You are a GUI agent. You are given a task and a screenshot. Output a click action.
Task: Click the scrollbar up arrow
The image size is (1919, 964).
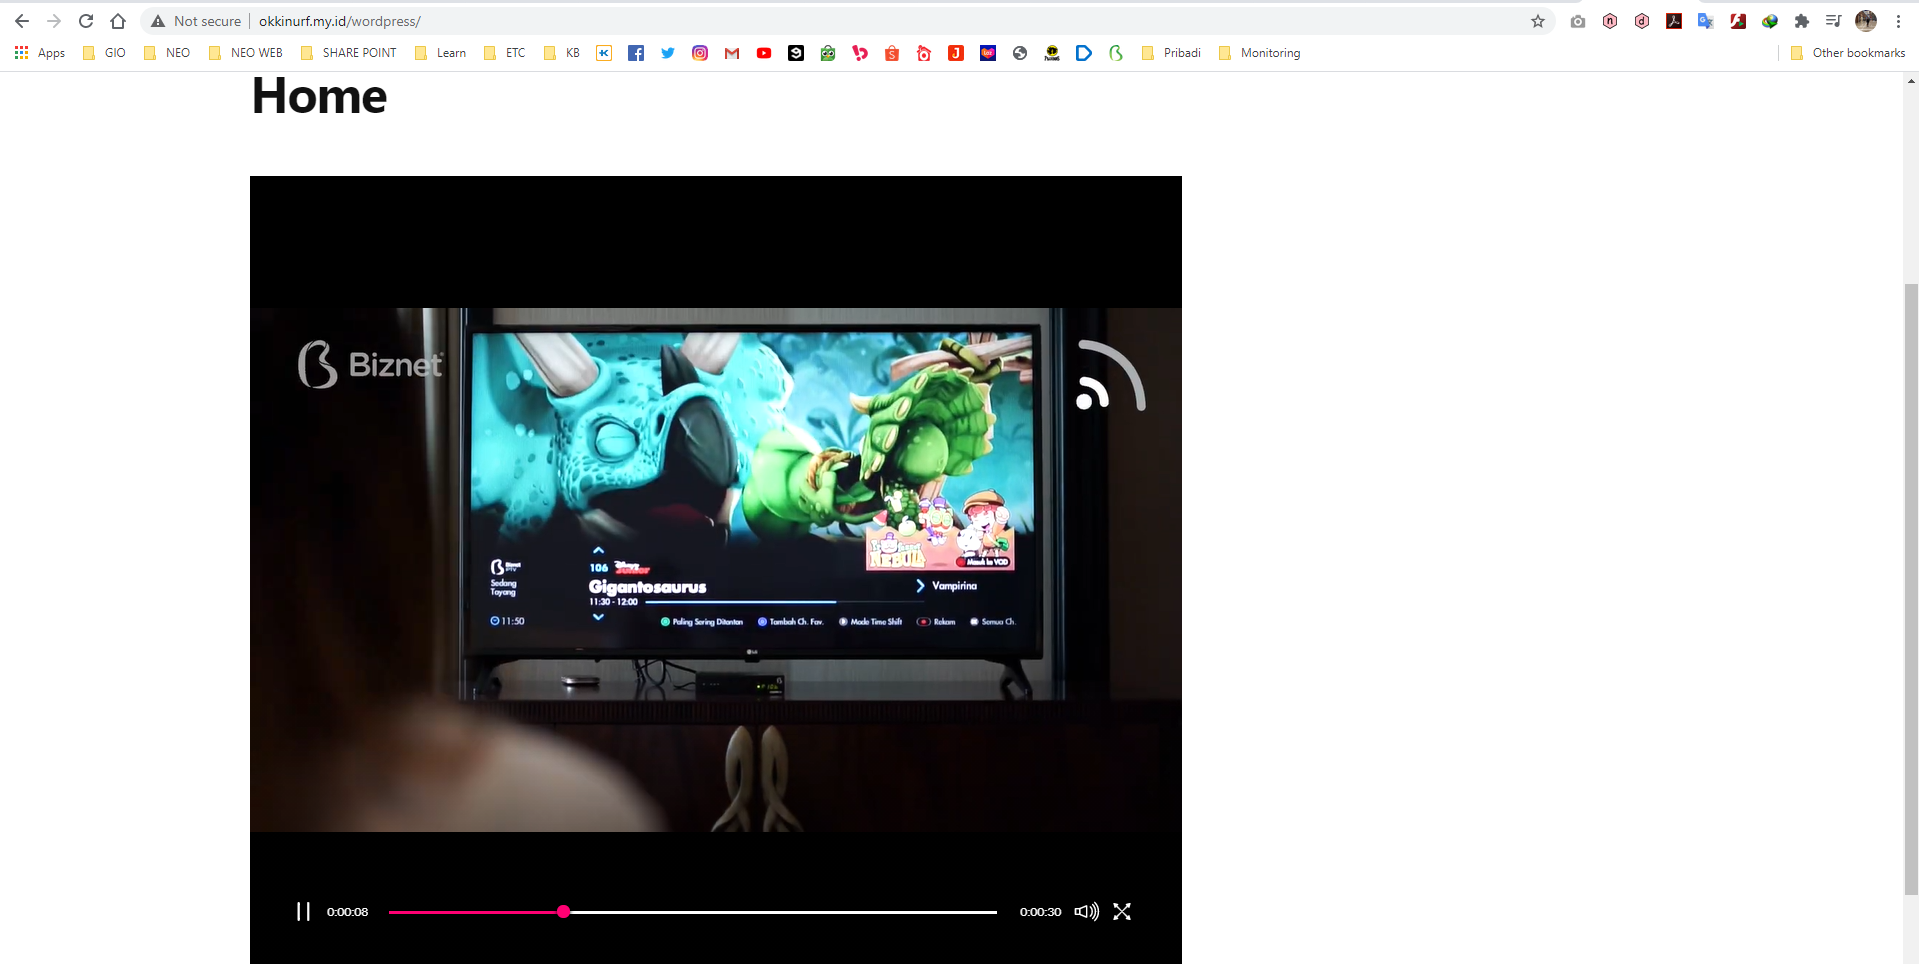pyautogui.click(x=1911, y=81)
